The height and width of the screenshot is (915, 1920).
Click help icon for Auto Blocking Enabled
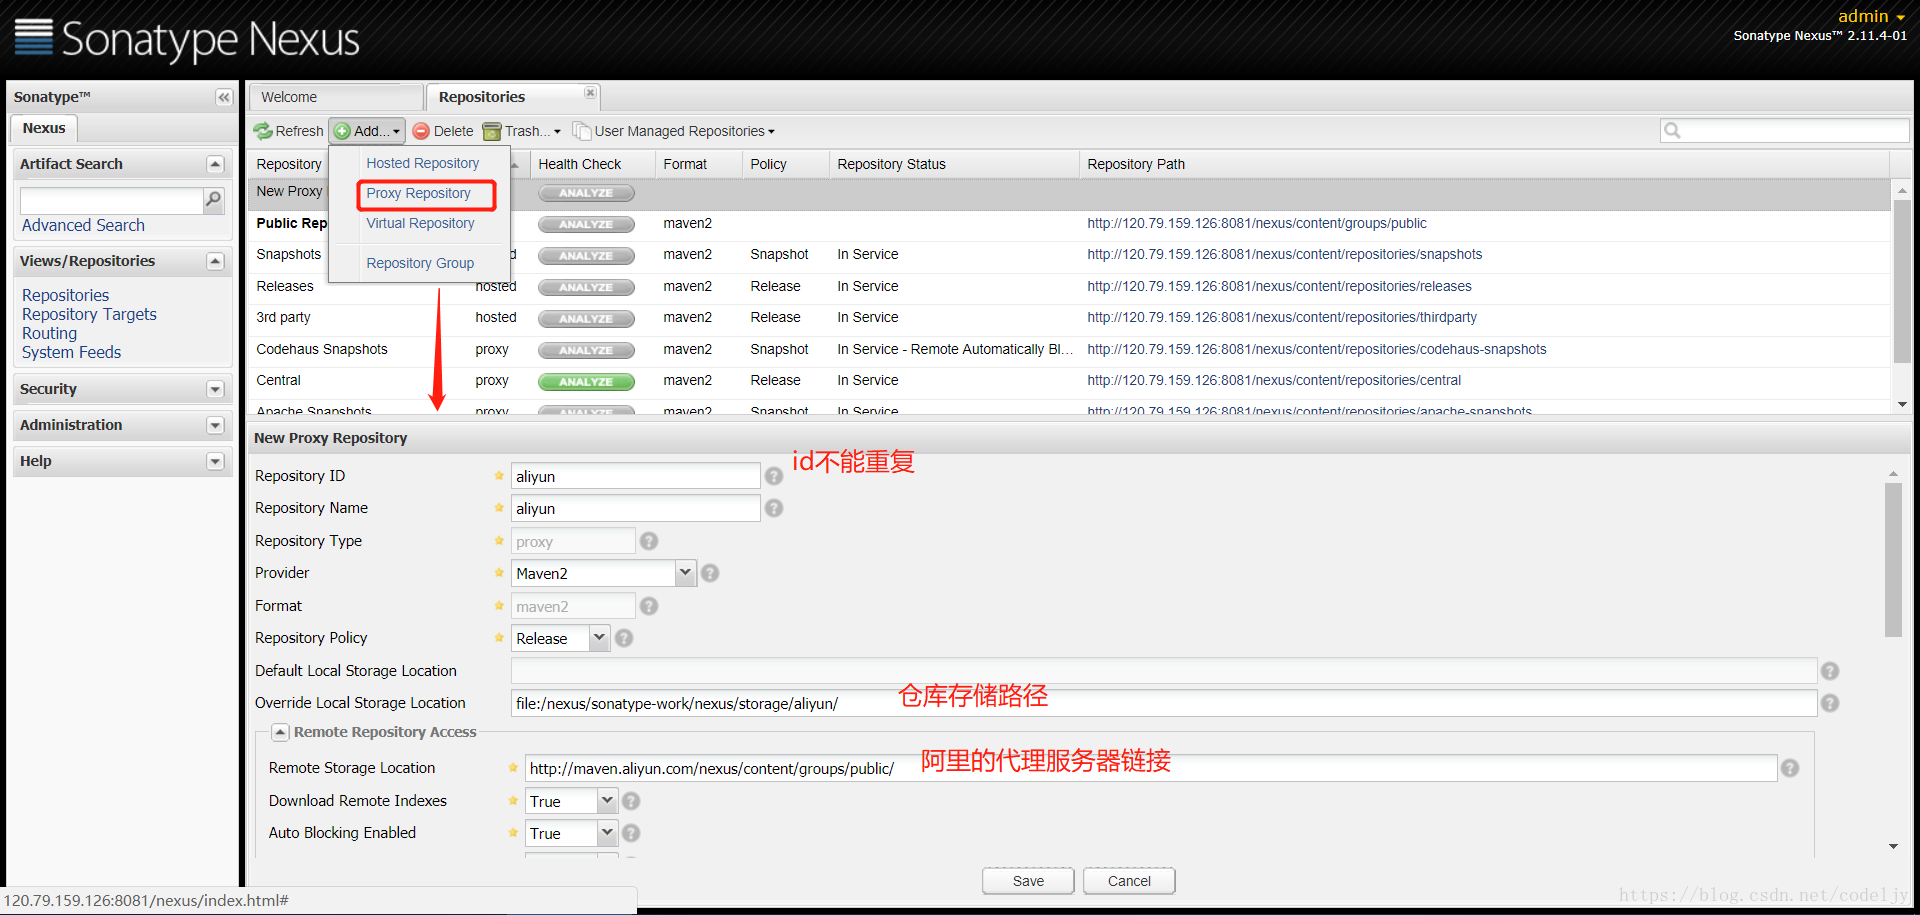point(631,833)
